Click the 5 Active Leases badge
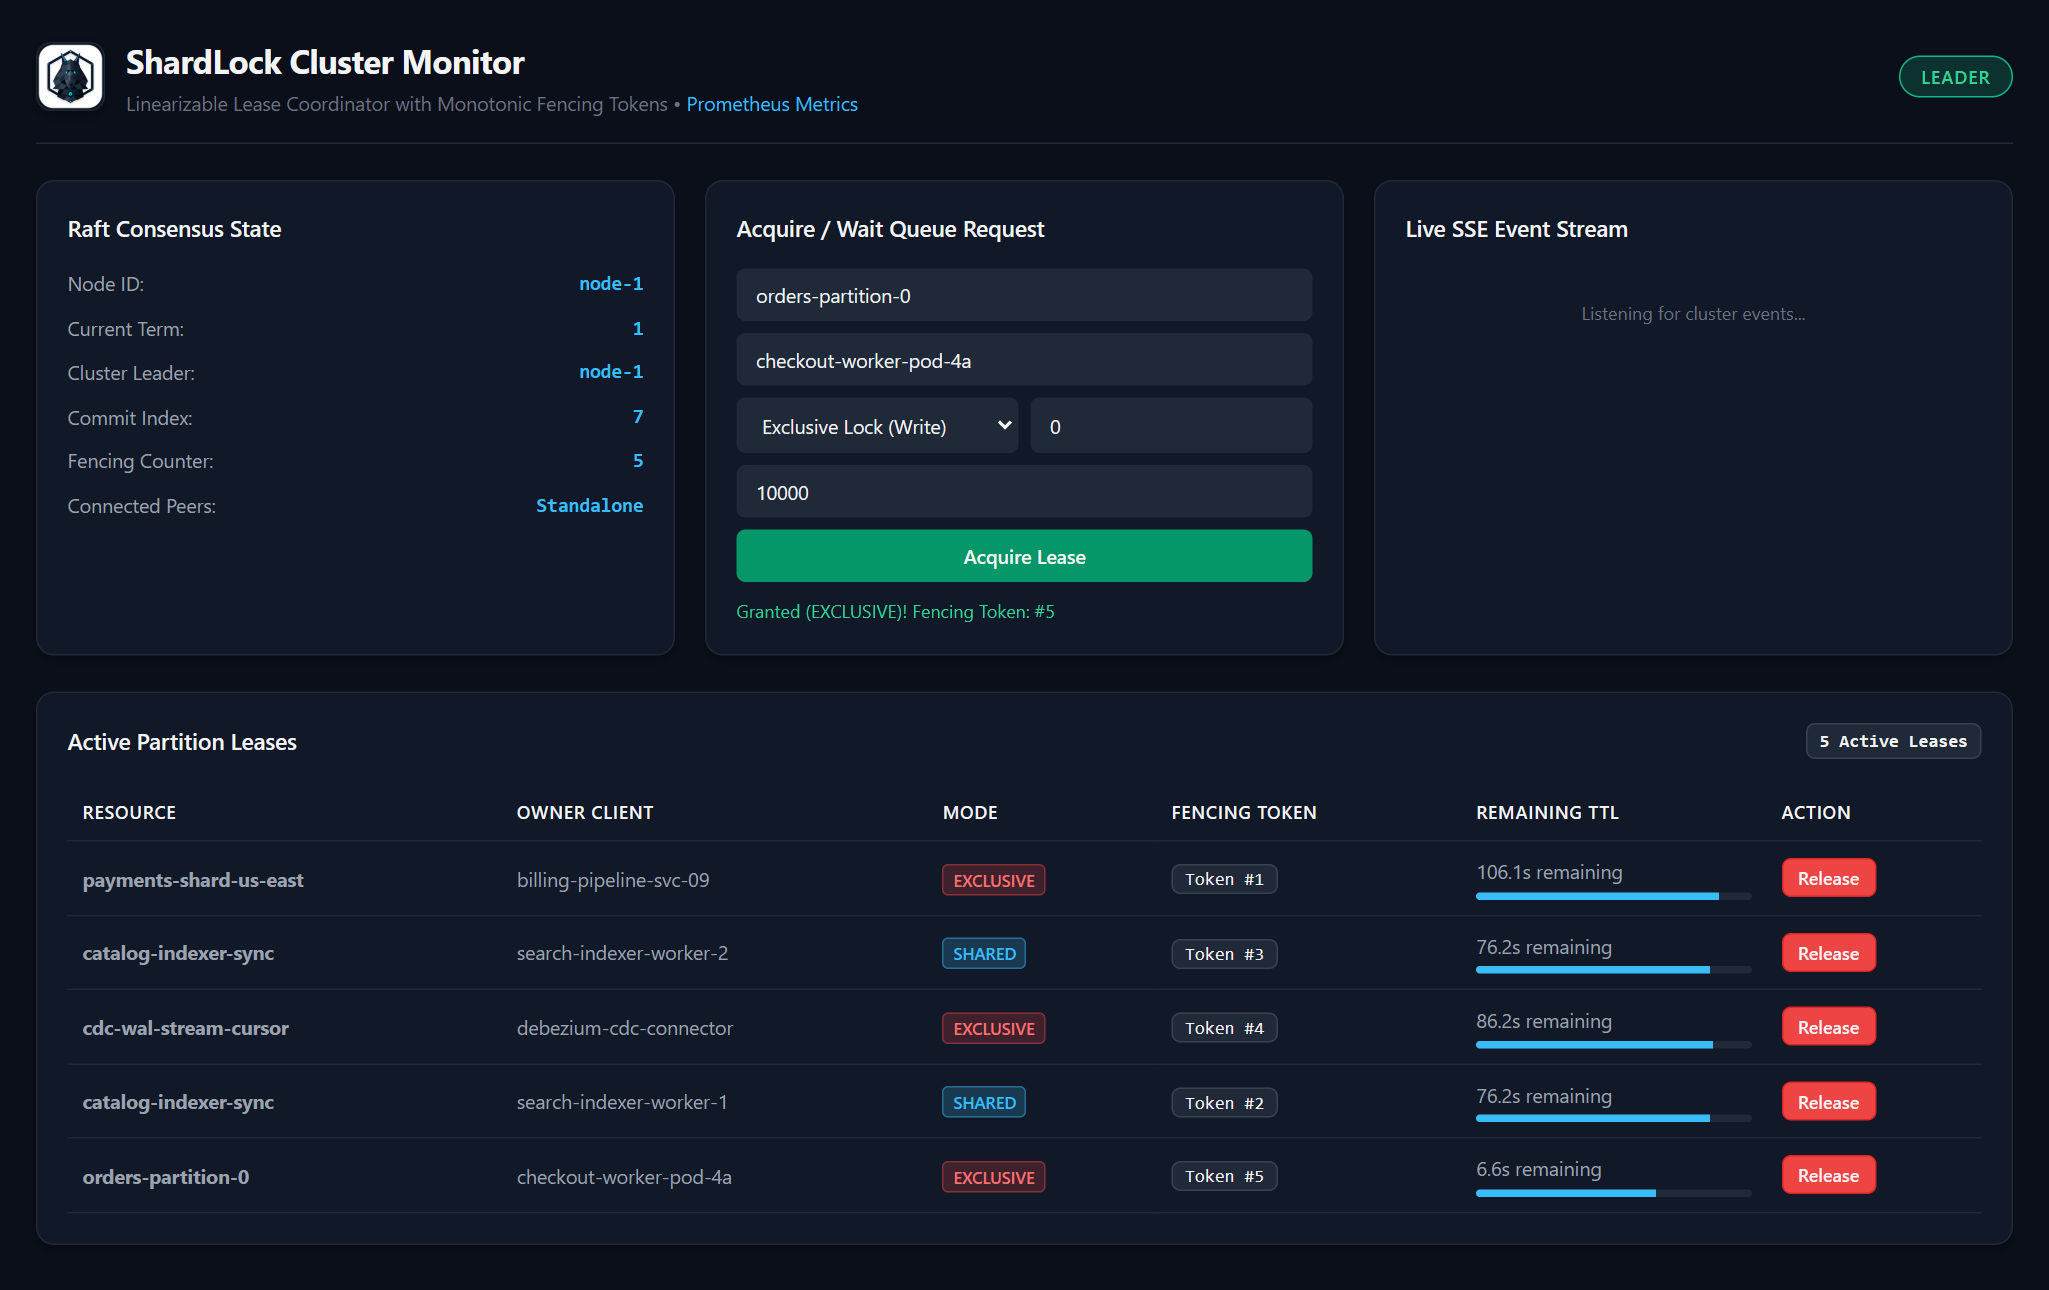 pyautogui.click(x=1892, y=741)
